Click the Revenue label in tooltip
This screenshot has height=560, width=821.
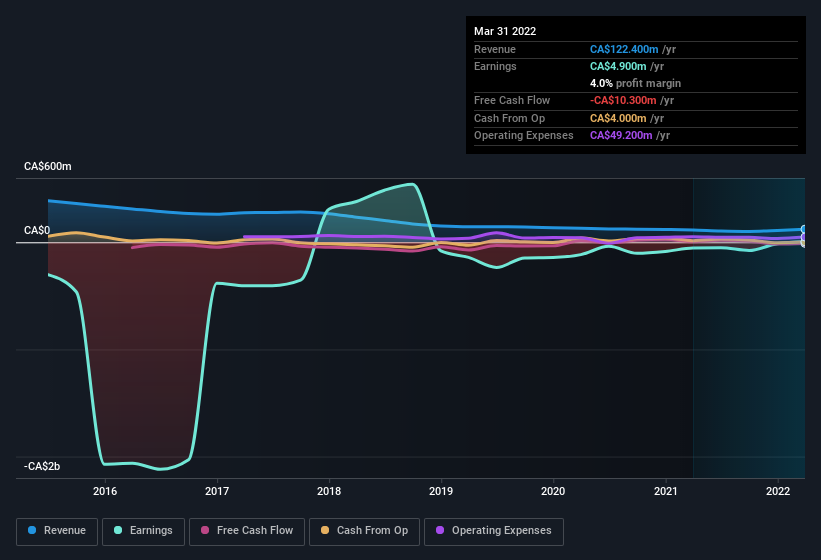coord(495,49)
